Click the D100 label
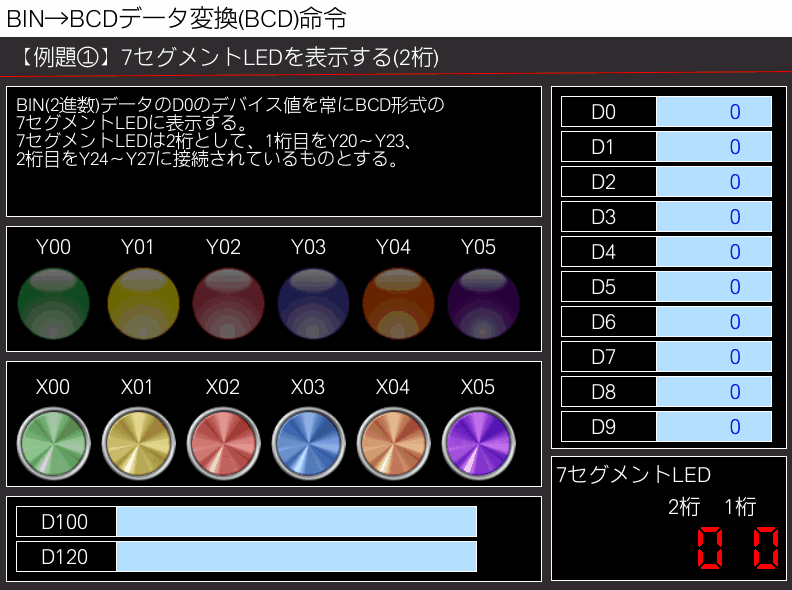This screenshot has width=792, height=590. (66, 521)
